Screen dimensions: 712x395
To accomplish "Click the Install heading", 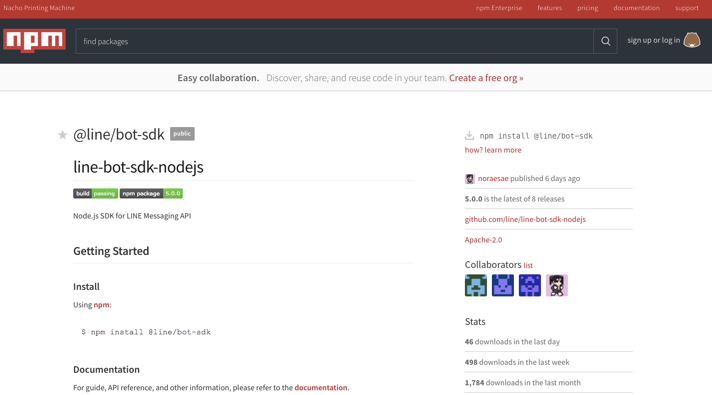I will [x=86, y=286].
